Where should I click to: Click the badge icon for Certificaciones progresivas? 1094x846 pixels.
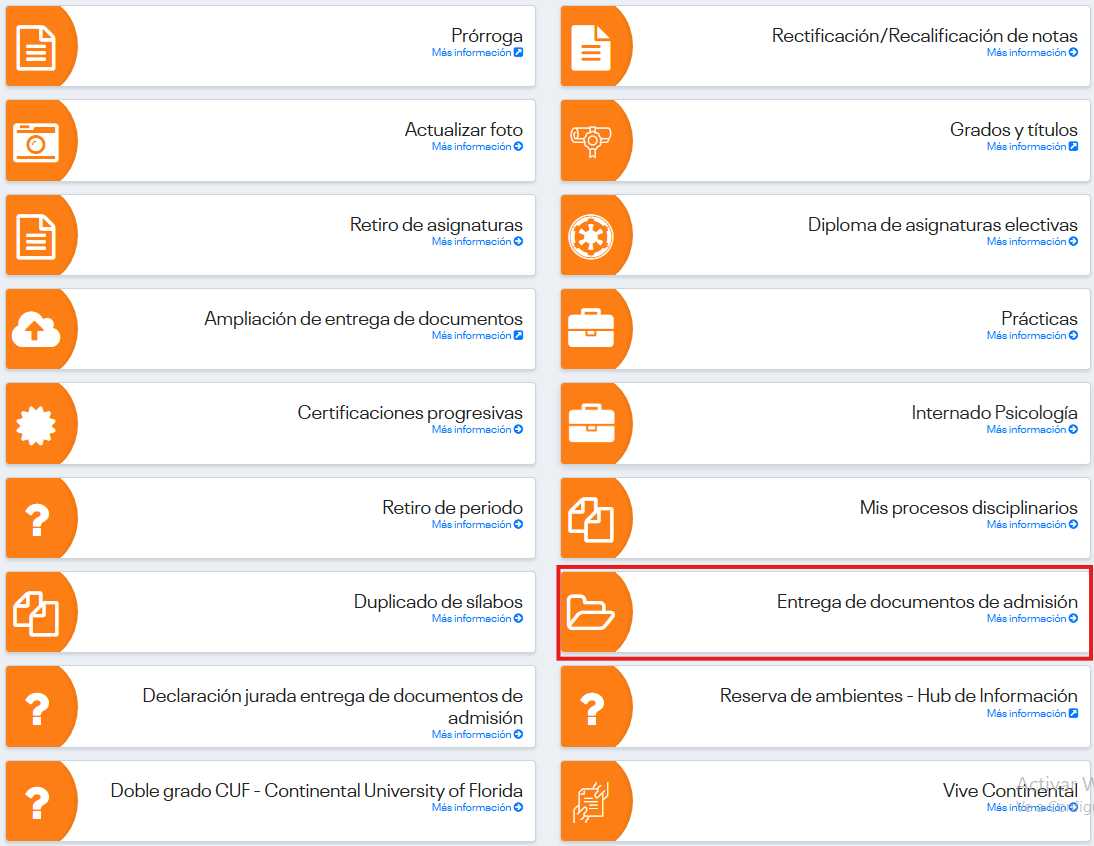pos(37,424)
